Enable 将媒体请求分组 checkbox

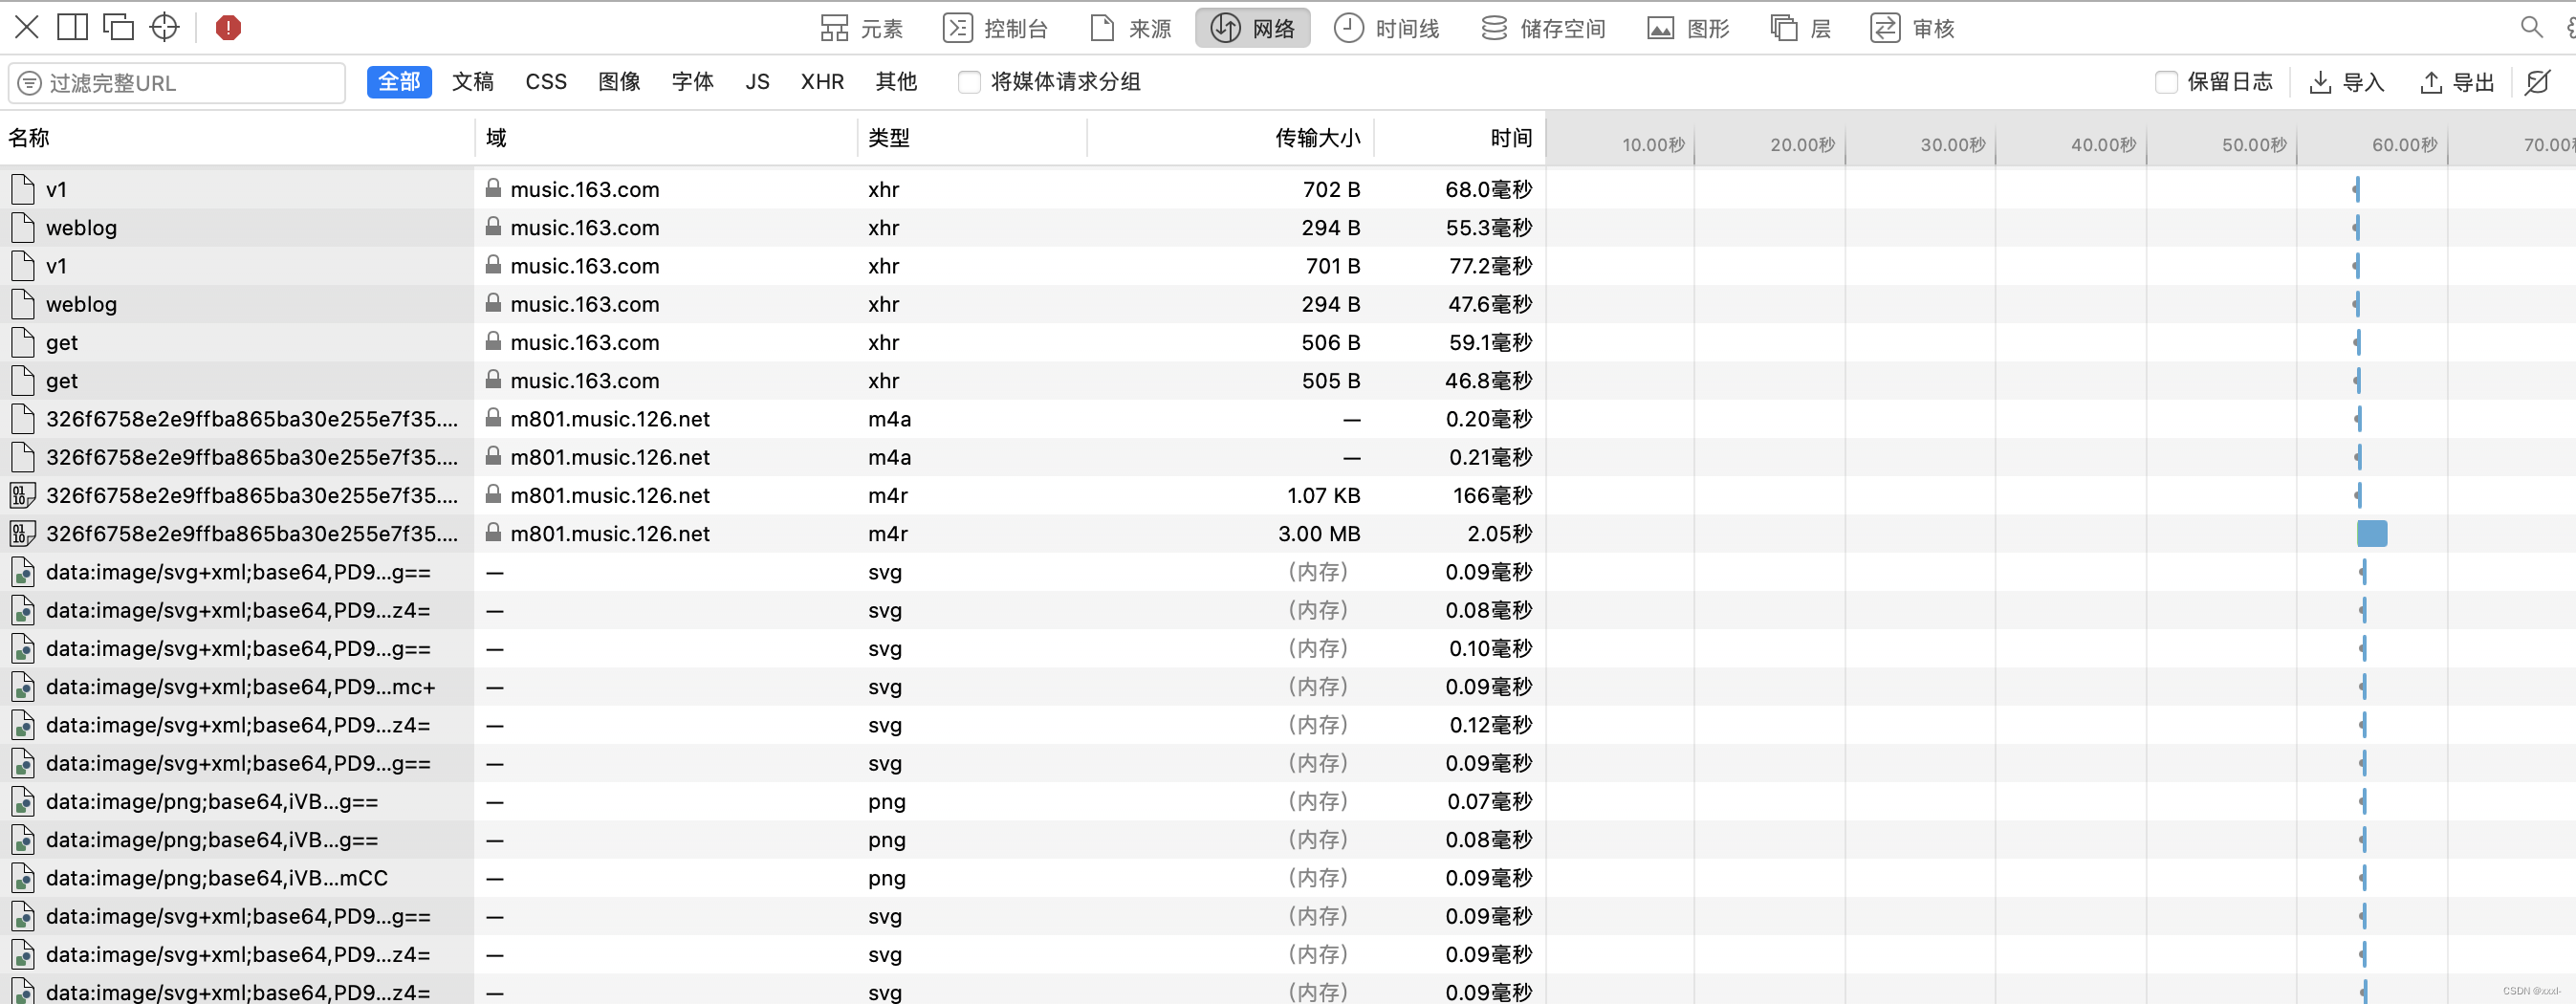969,82
